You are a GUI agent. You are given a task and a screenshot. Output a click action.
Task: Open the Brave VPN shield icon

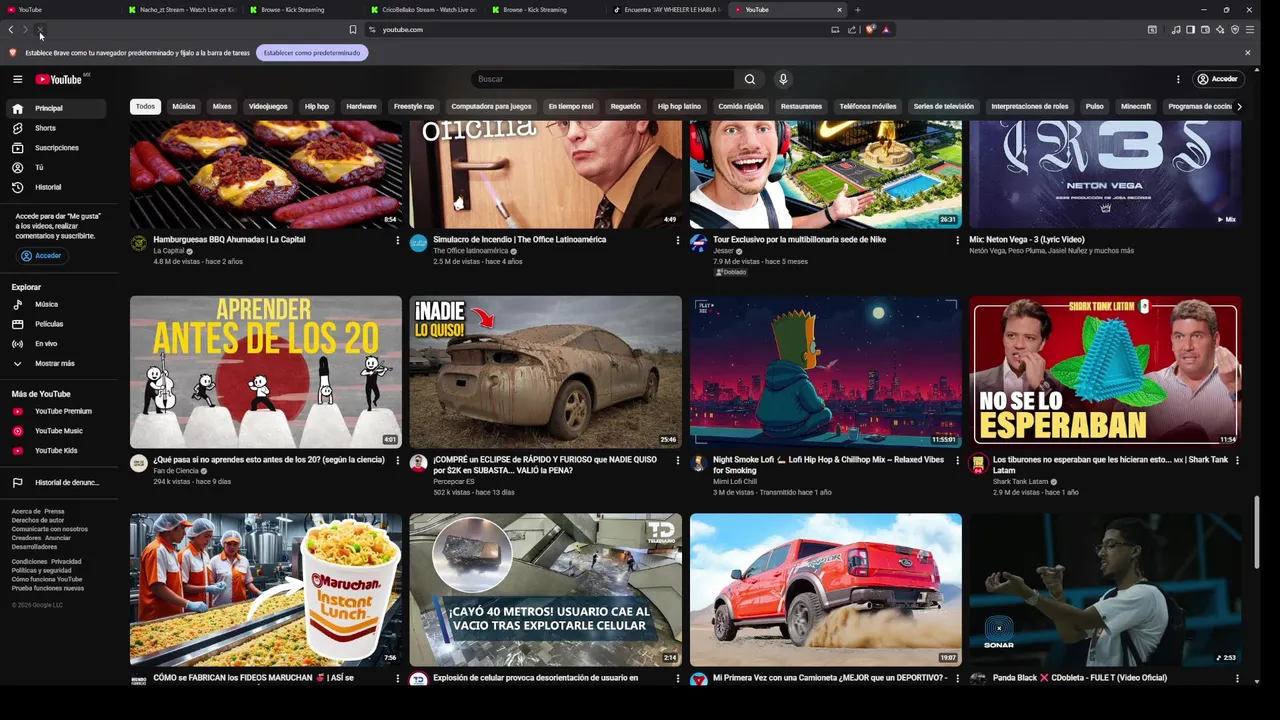pos(1235,30)
